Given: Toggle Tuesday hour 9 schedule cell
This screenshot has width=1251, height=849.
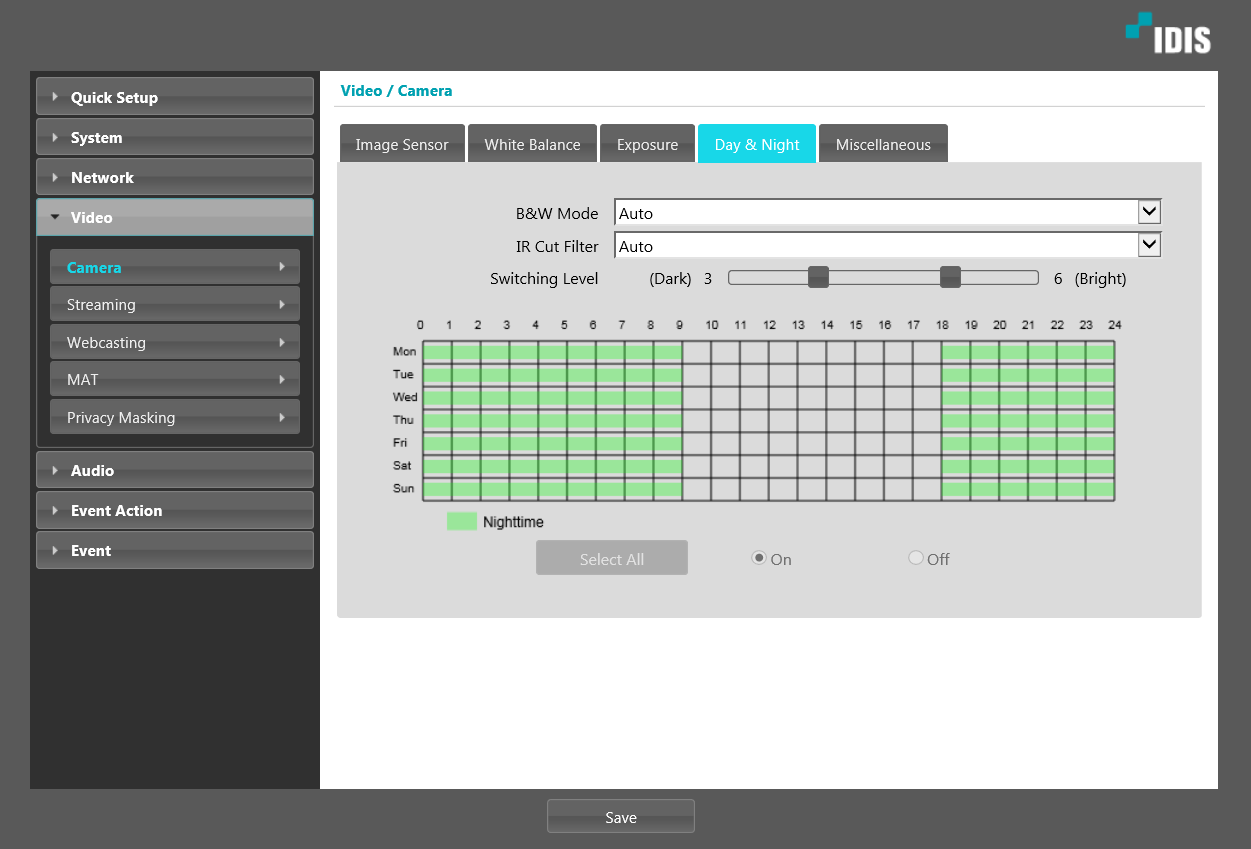Looking at the screenshot, I should point(696,375).
